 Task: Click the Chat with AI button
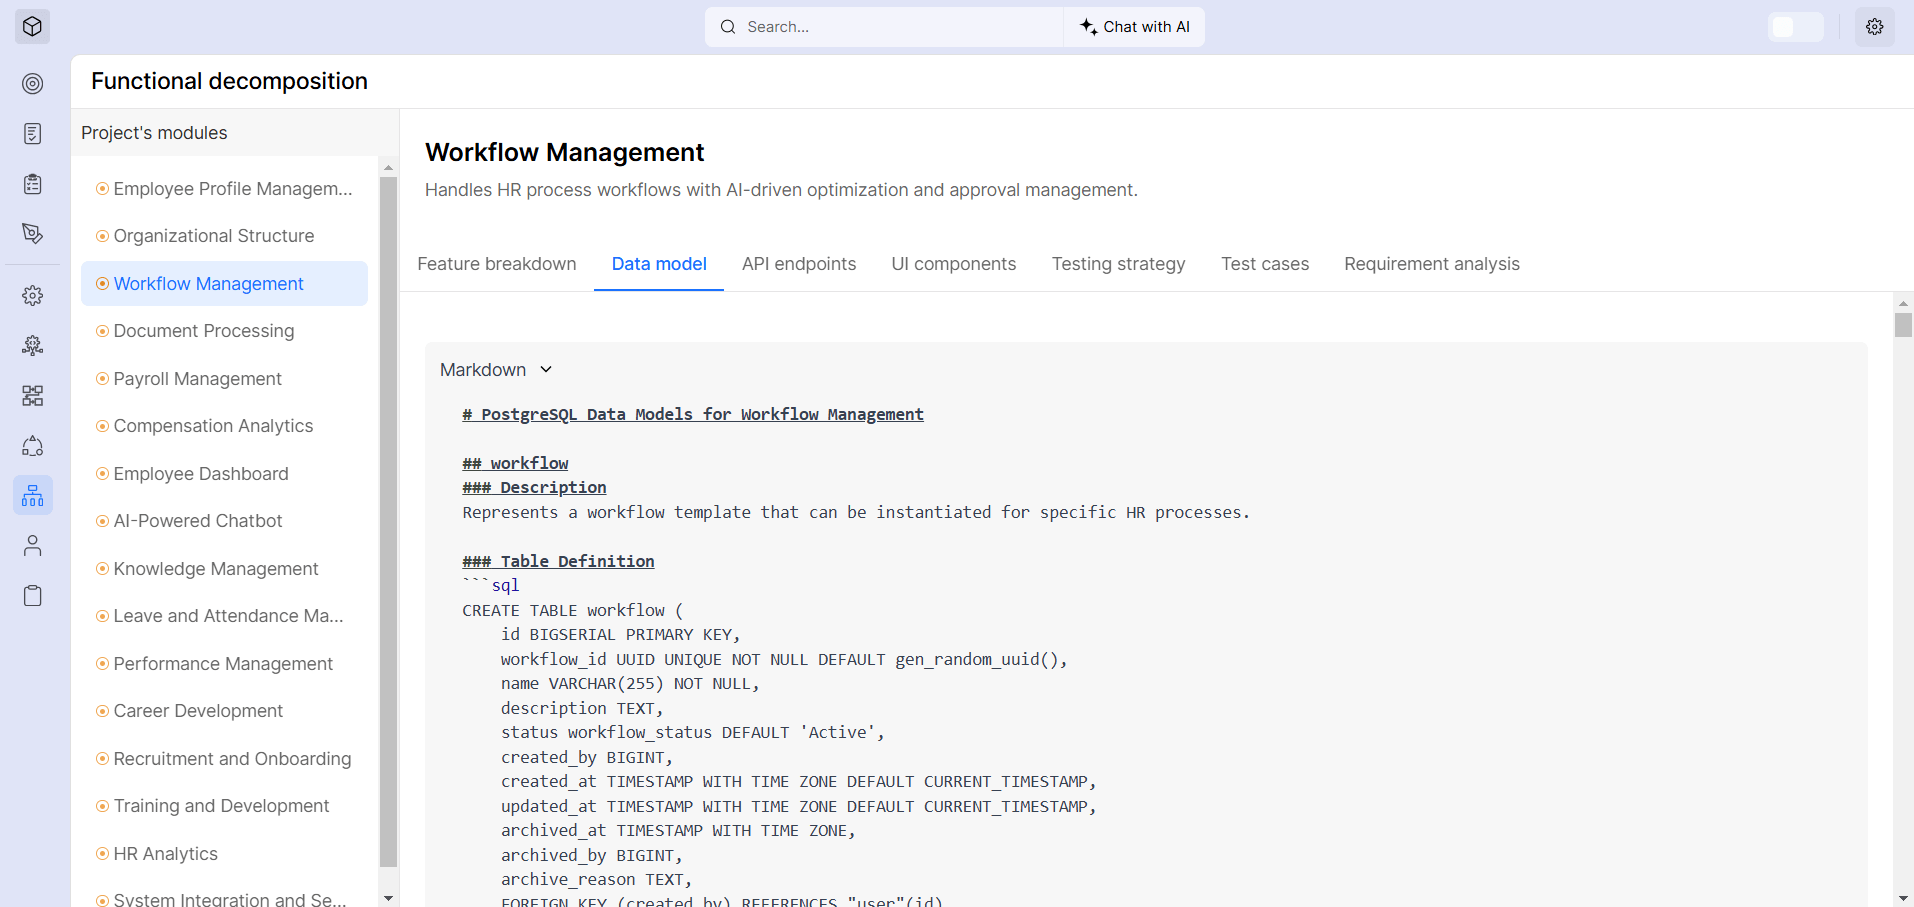tap(1133, 27)
